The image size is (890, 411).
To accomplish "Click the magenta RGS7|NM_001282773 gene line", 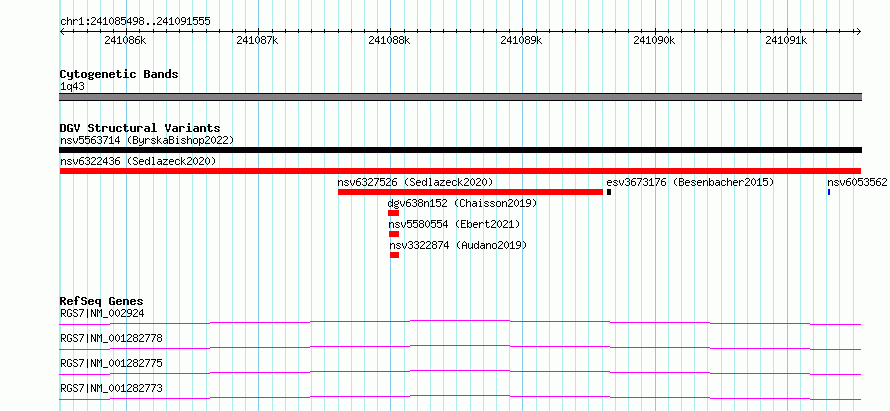I will 460,397.
